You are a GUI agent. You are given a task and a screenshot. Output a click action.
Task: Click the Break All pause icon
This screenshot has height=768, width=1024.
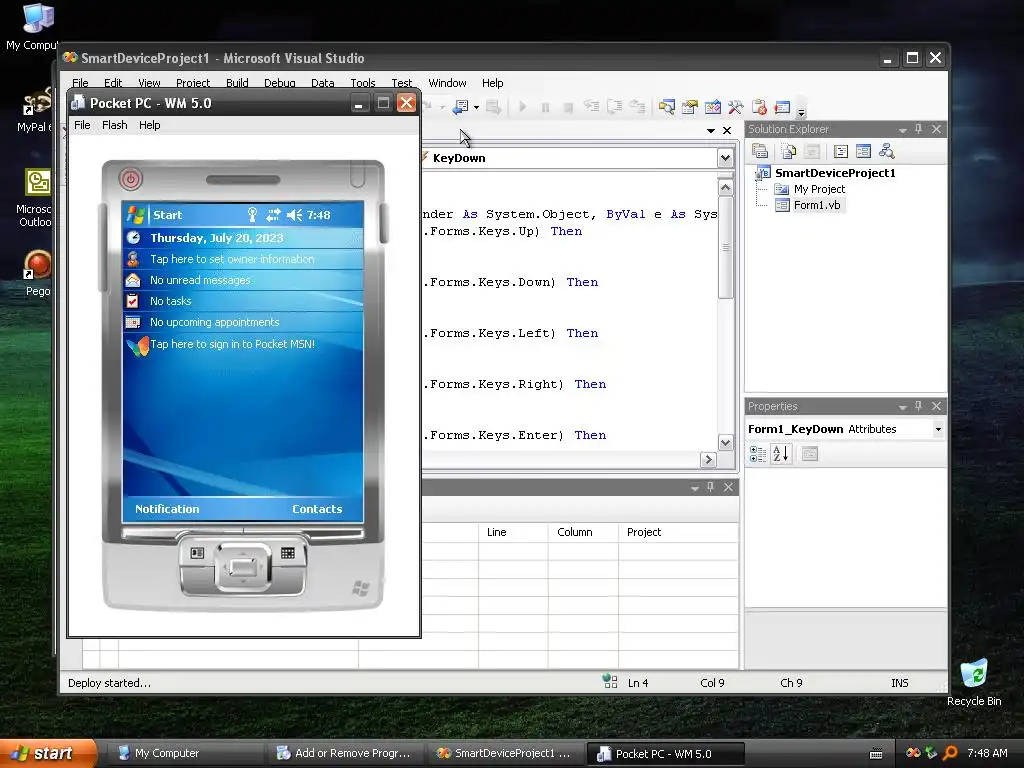[x=545, y=107]
